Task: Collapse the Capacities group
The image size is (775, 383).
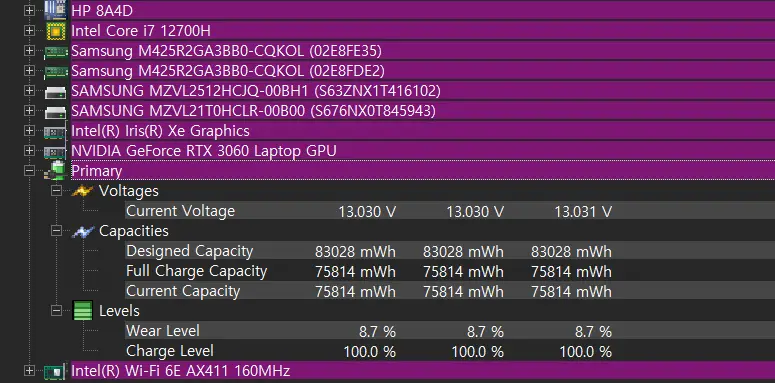Action: coord(57,230)
